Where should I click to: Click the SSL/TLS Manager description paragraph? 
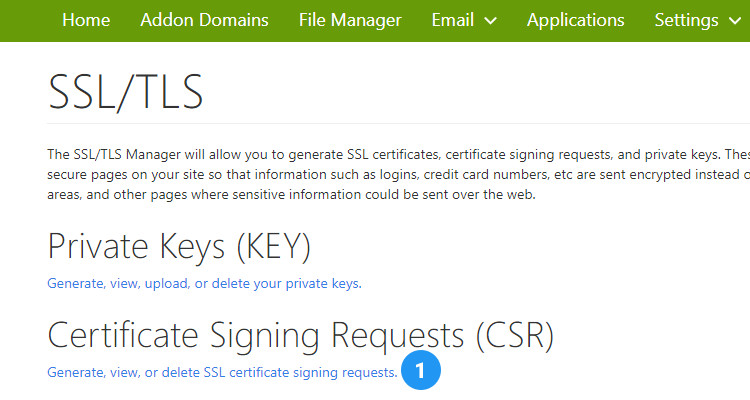pos(398,174)
